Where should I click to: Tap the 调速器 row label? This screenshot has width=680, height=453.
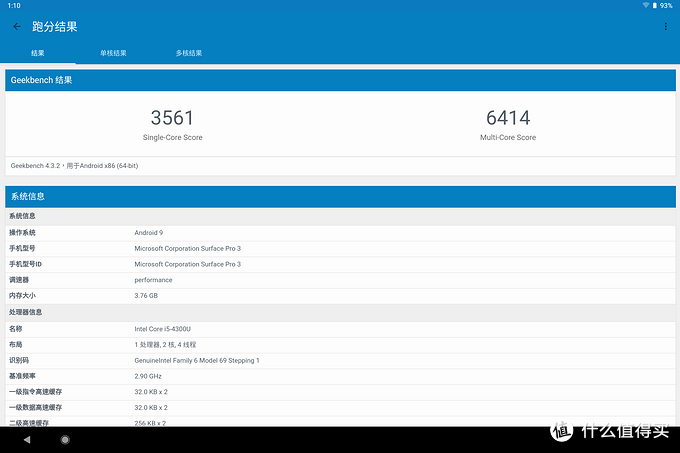tap(19, 280)
